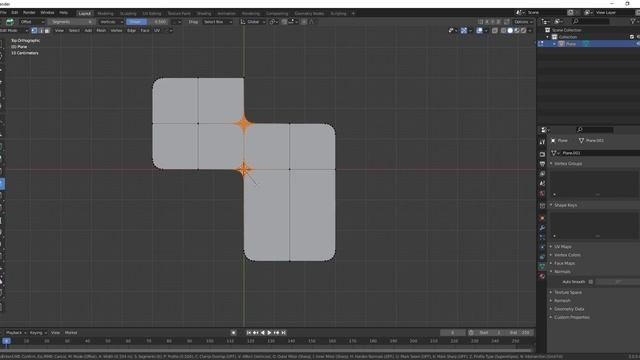The height and width of the screenshot is (360, 640).
Task: Switch to wireframe viewport shading
Action: coord(503,30)
